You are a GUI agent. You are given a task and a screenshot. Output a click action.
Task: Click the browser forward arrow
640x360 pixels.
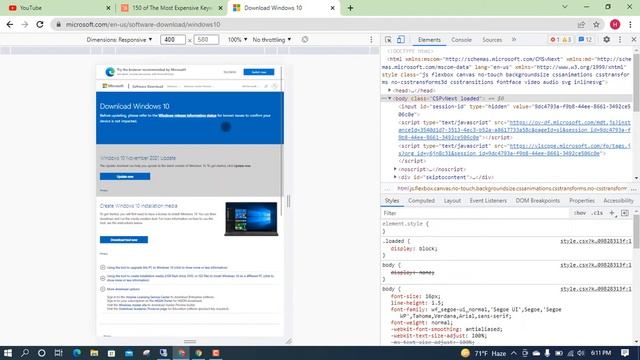click(x=24, y=24)
